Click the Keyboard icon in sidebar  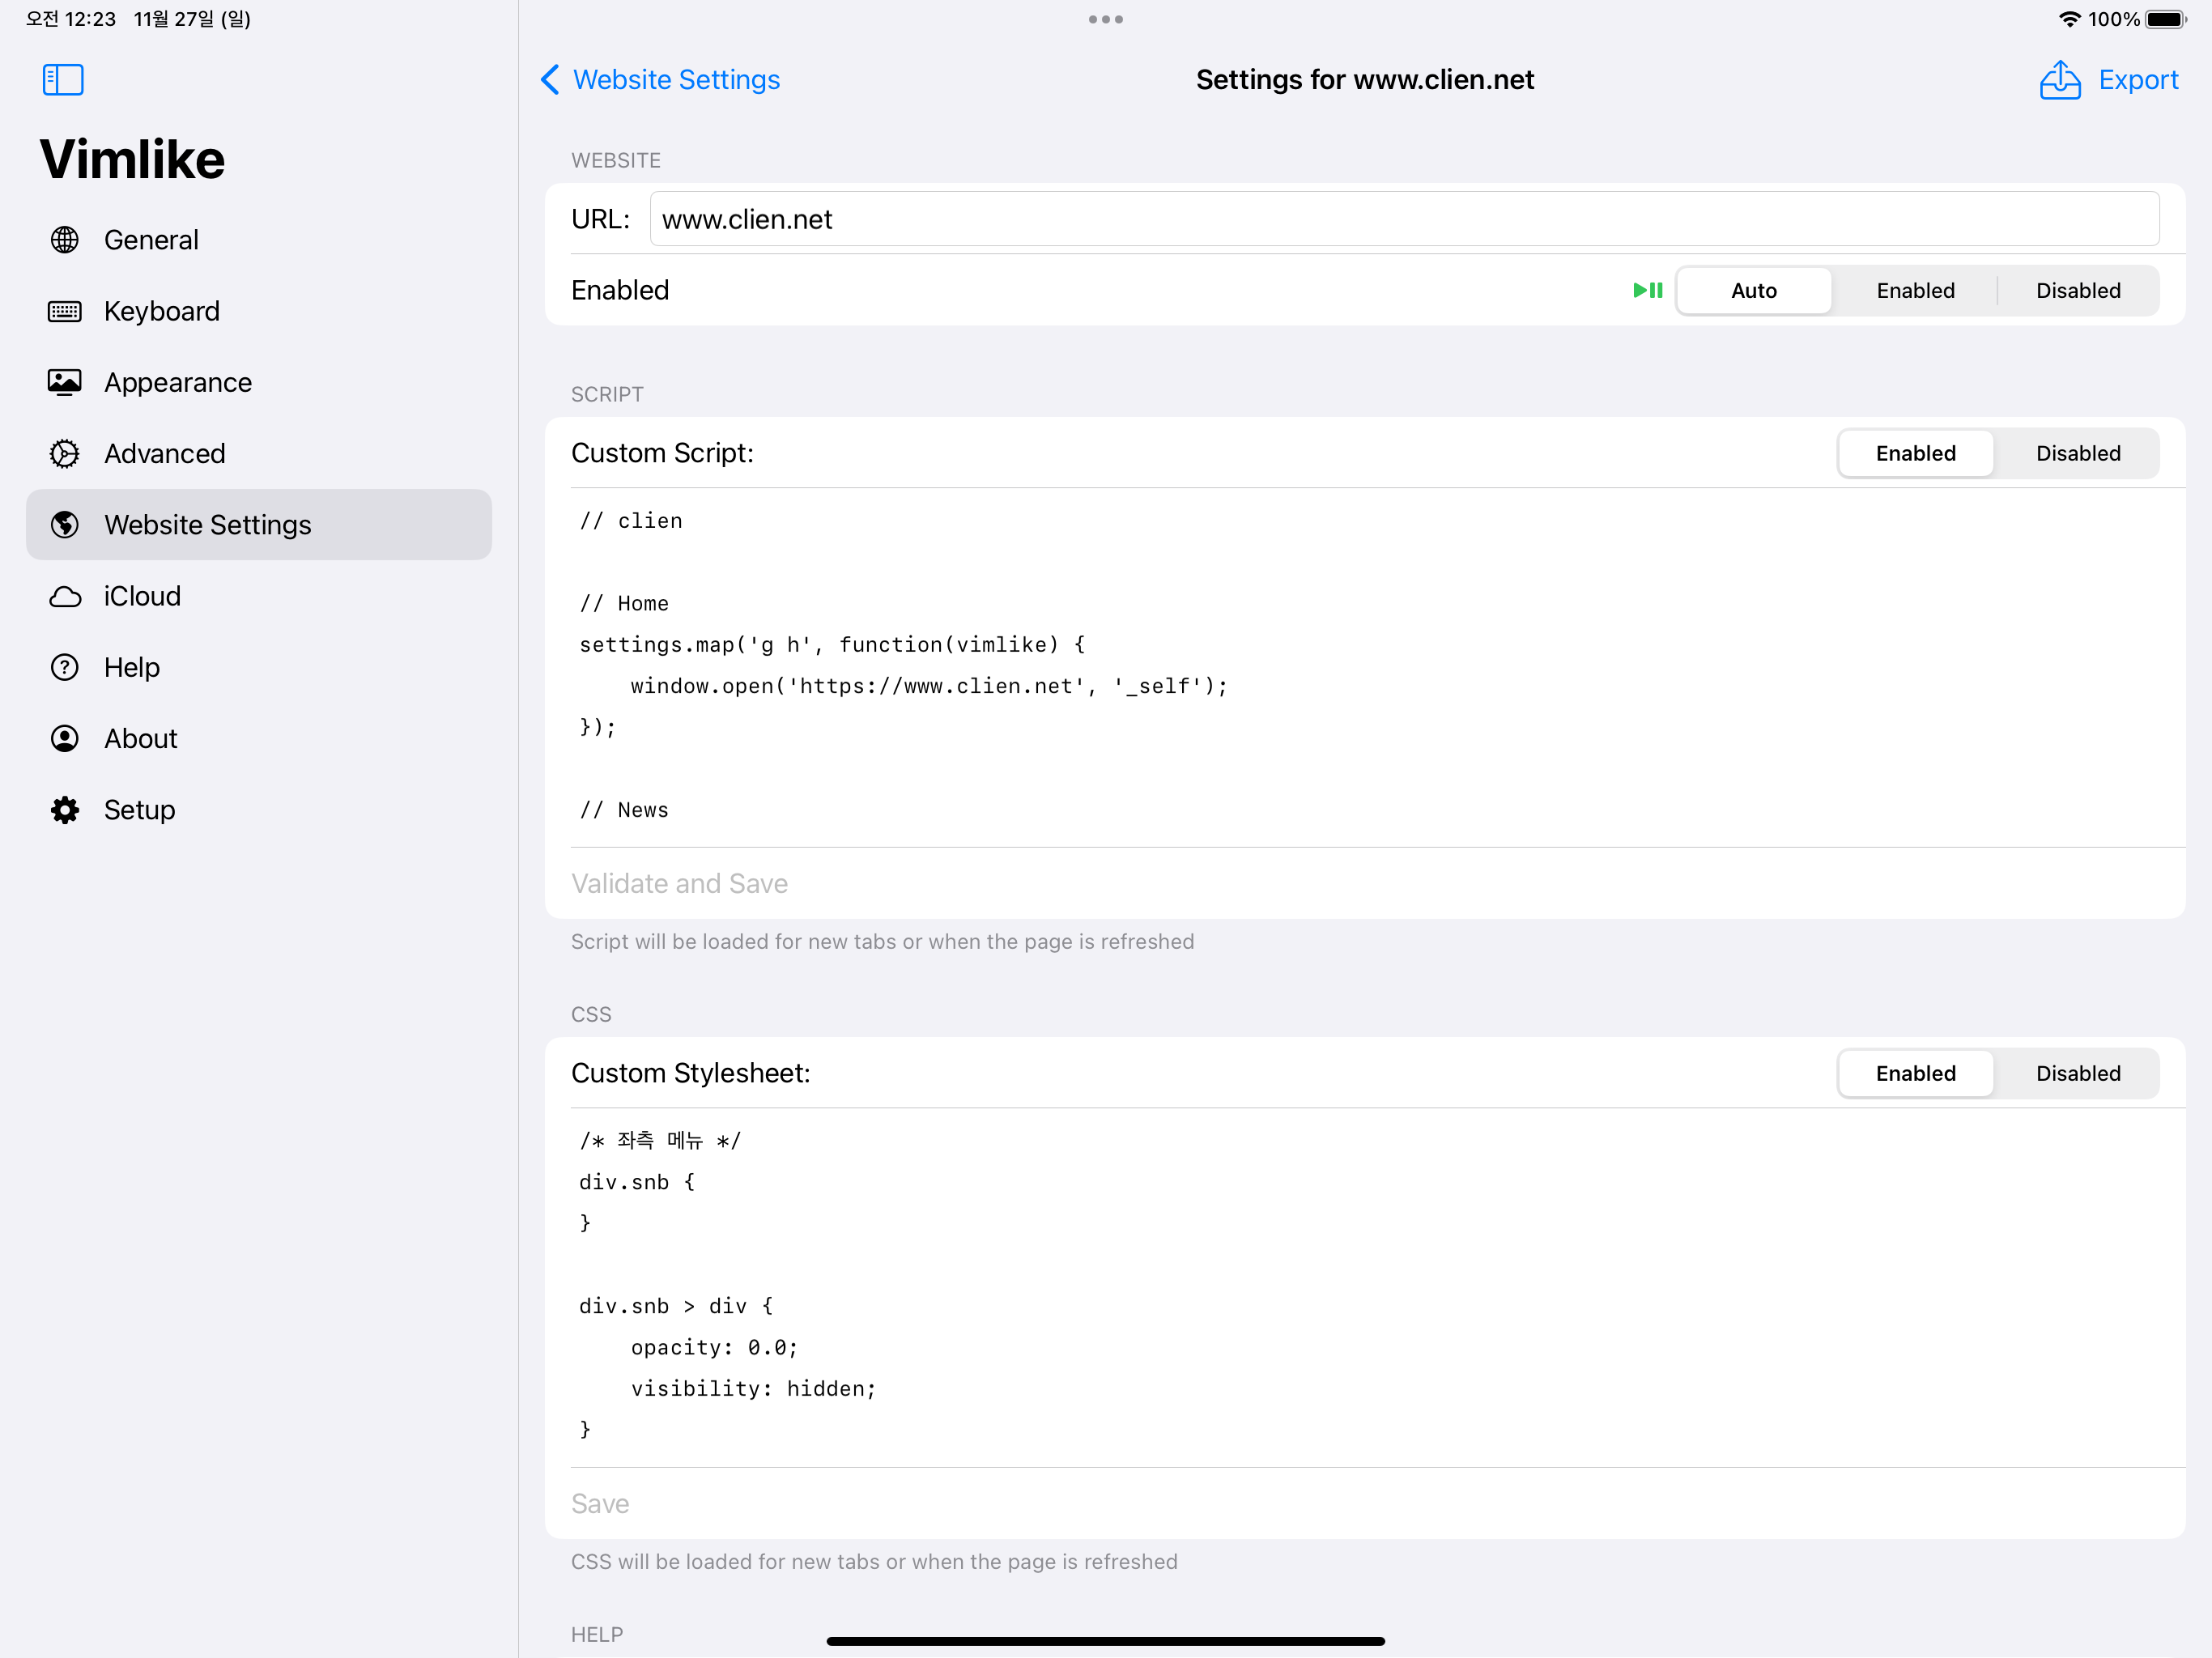point(65,311)
